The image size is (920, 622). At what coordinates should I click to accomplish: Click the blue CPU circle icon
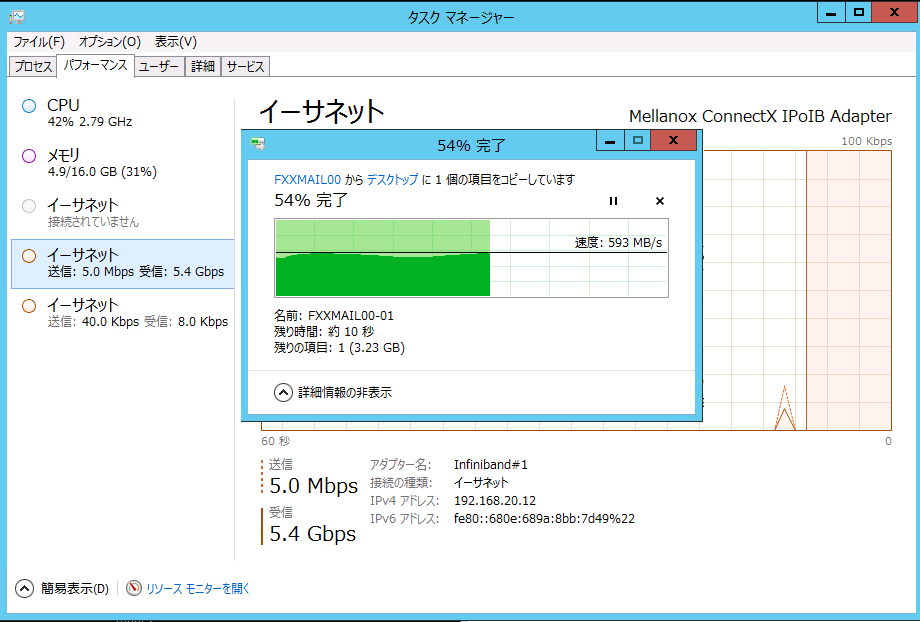click(29, 106)
